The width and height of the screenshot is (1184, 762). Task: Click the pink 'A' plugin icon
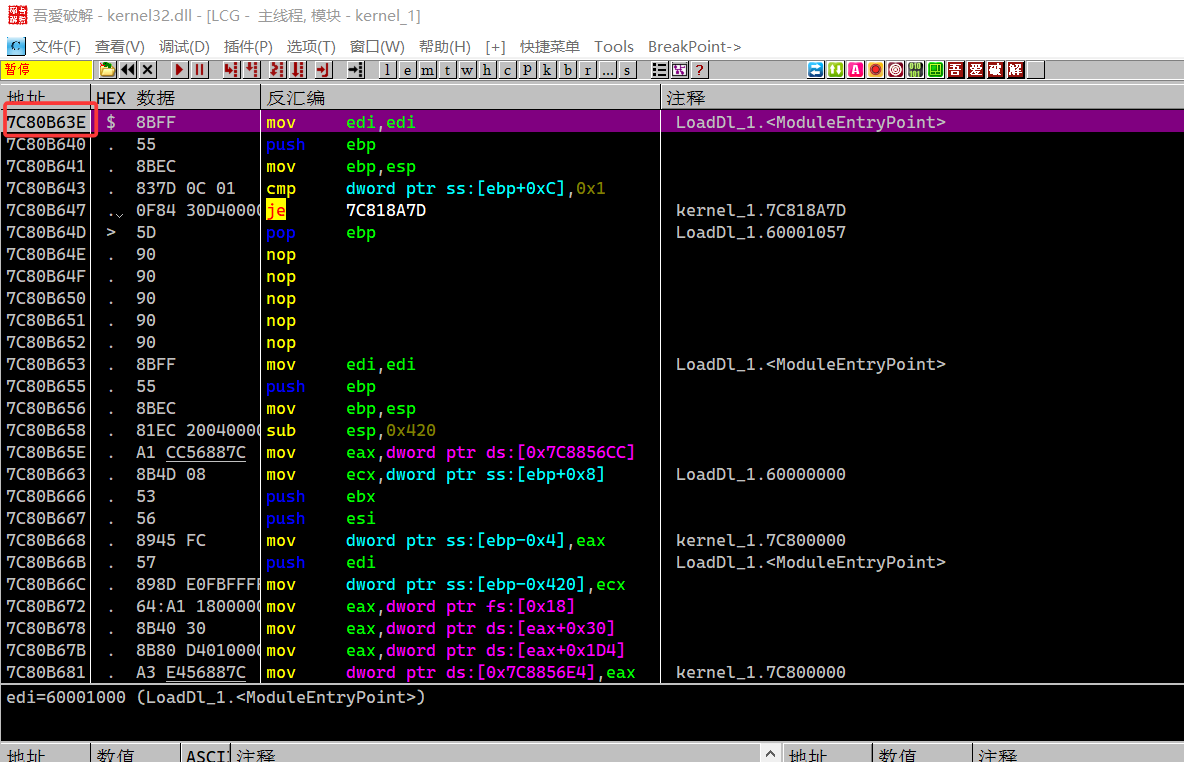[856, 70]
